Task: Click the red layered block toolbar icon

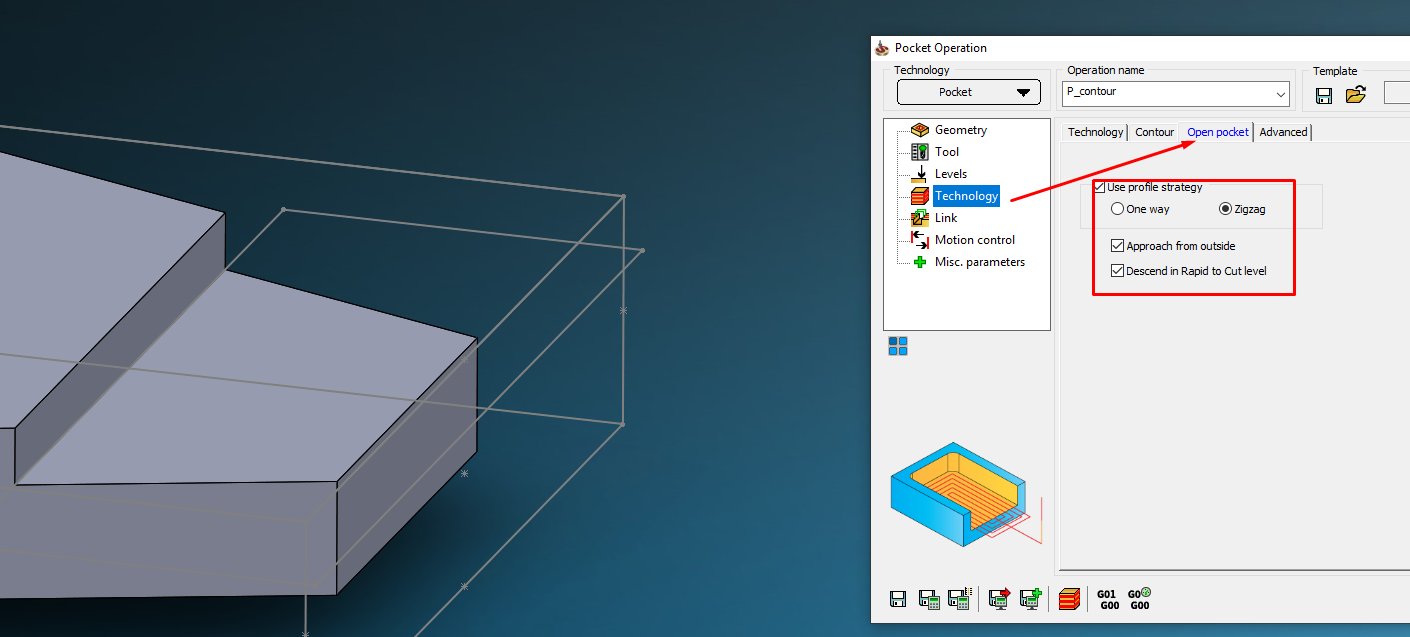Action: point(1069,599)
